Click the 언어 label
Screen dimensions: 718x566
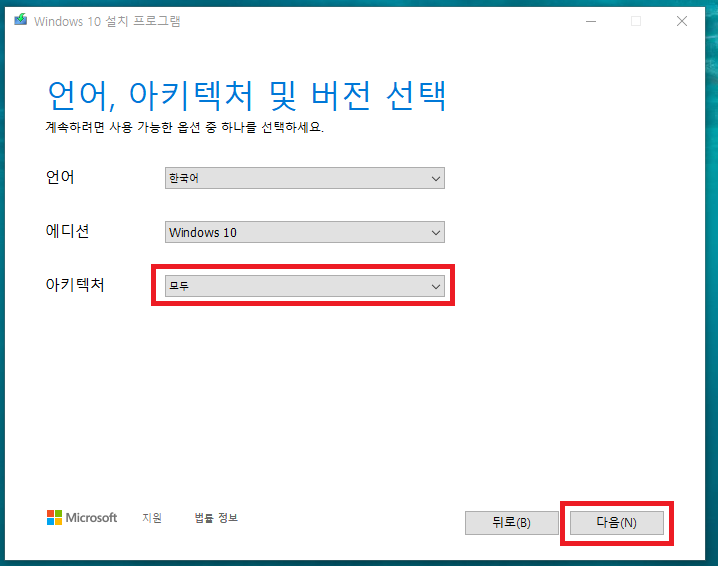click(60, 177)
